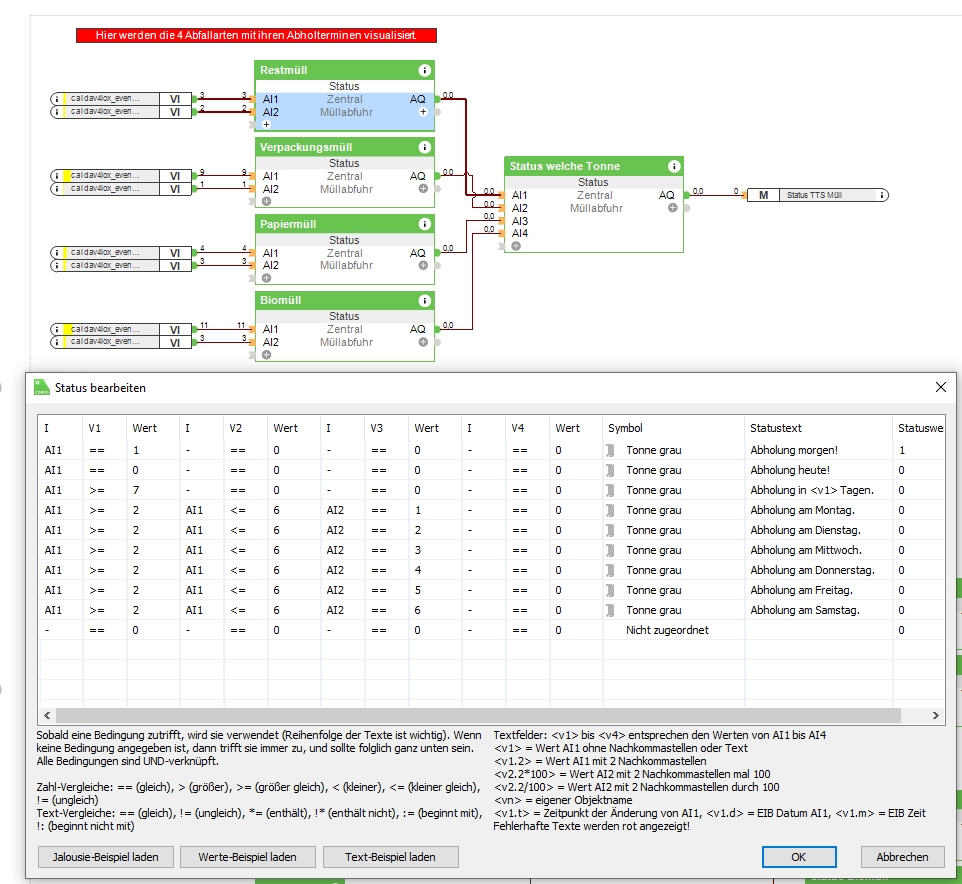Open info icon on Papiermüll block
The image size is (962, 884).
click(424, 224)
